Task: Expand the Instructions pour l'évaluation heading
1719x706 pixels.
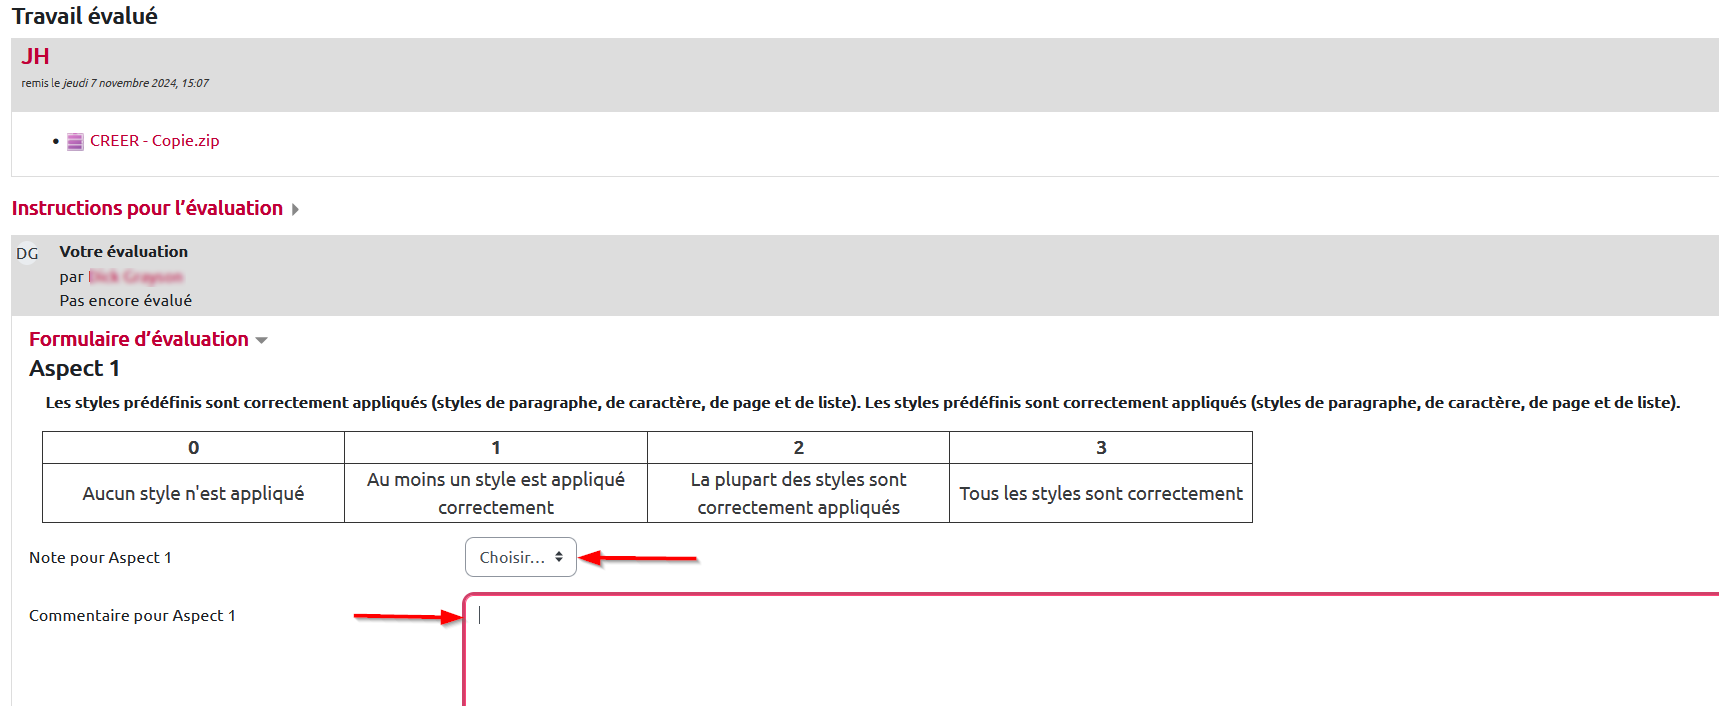Action: click(x=147, y=208)
